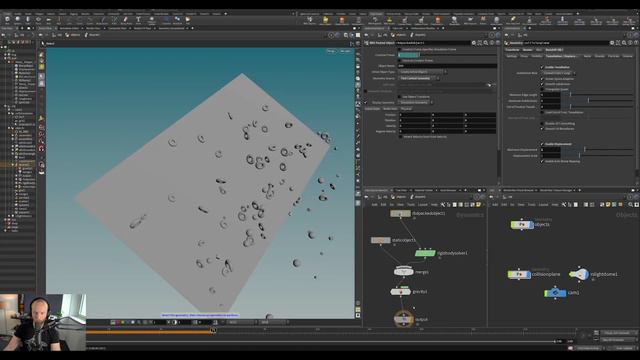Switch to Bullet Data tab
The image size is (640, 360).
click(x=390, y=109)
